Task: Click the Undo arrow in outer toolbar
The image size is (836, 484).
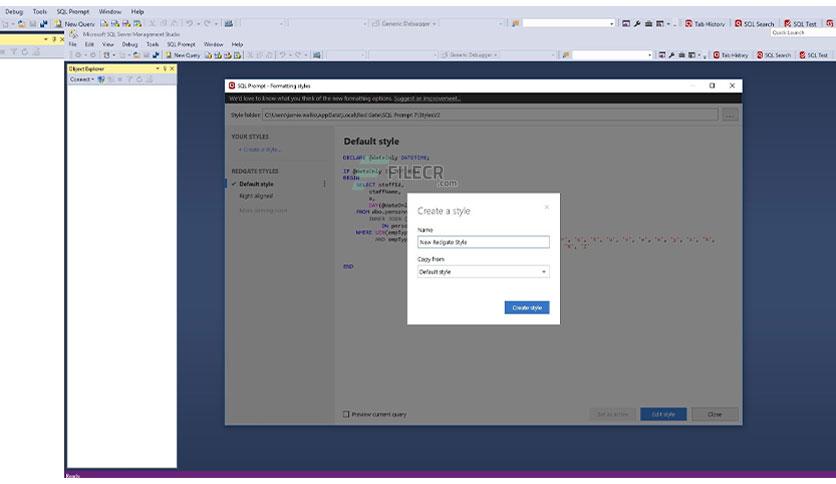Action: 189,23
